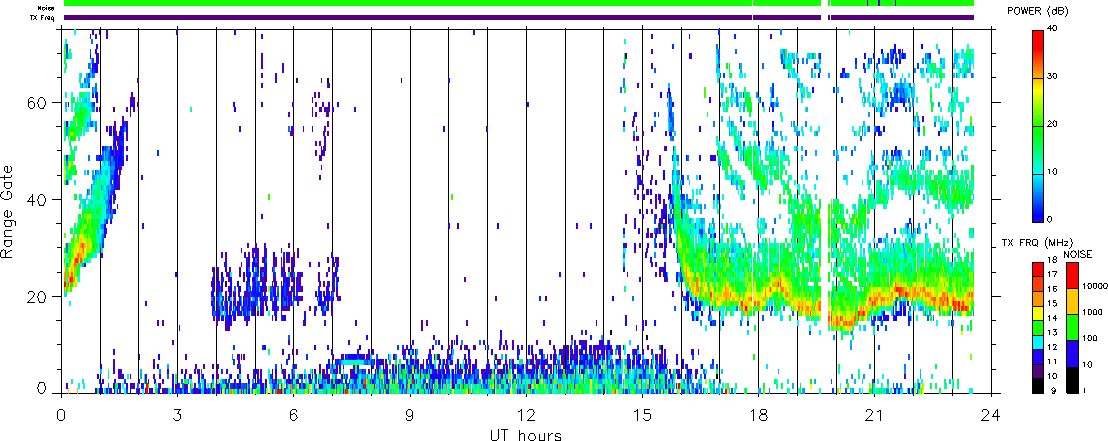Image resolution: width=1108 pixels, height=441 pixels.
Task: Click the POWER (dB) legend title
Action: [x=1038, y=11]
